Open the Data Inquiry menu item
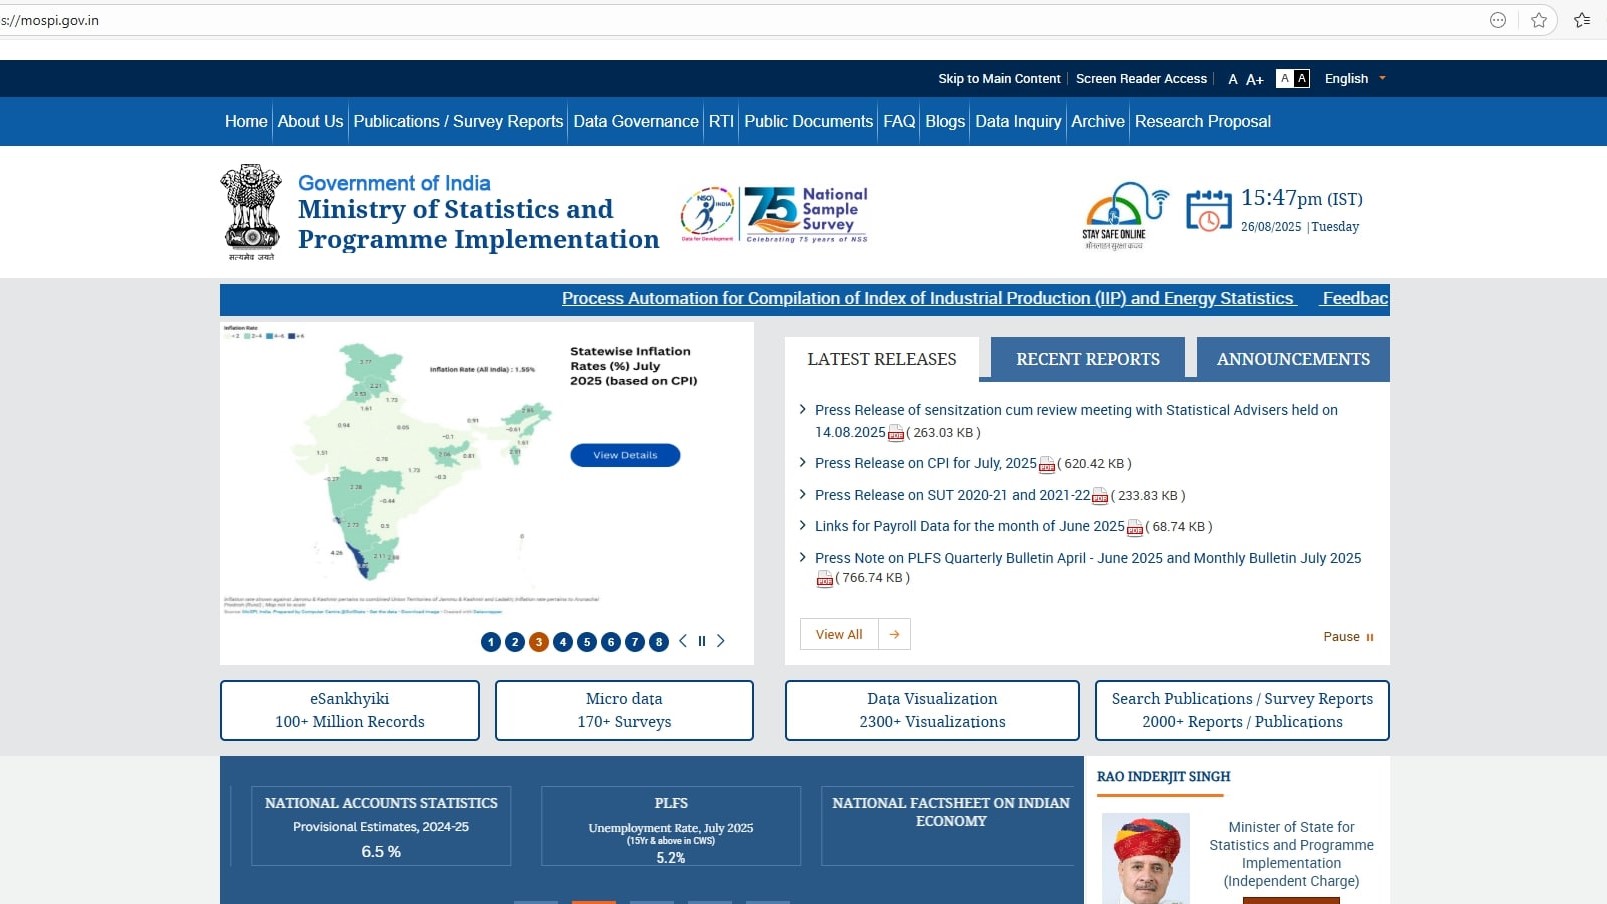 pyautogui.click(x=1018, y=121)
